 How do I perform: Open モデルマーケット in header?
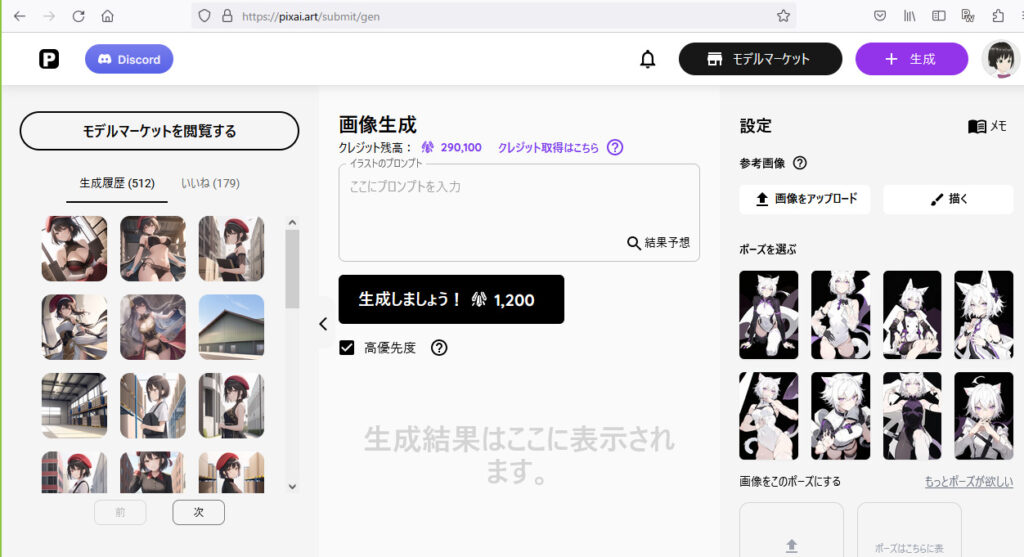tap(760, 59)
